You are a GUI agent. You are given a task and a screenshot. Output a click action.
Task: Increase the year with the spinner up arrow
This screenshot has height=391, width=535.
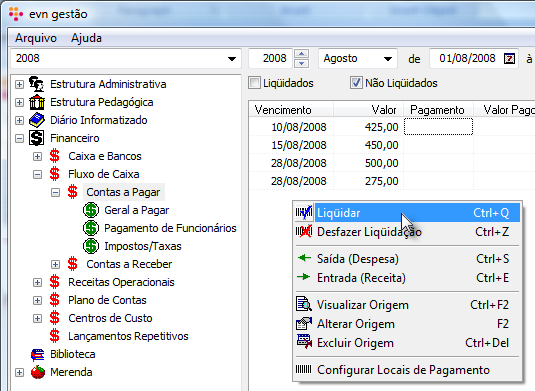(301, 54)
